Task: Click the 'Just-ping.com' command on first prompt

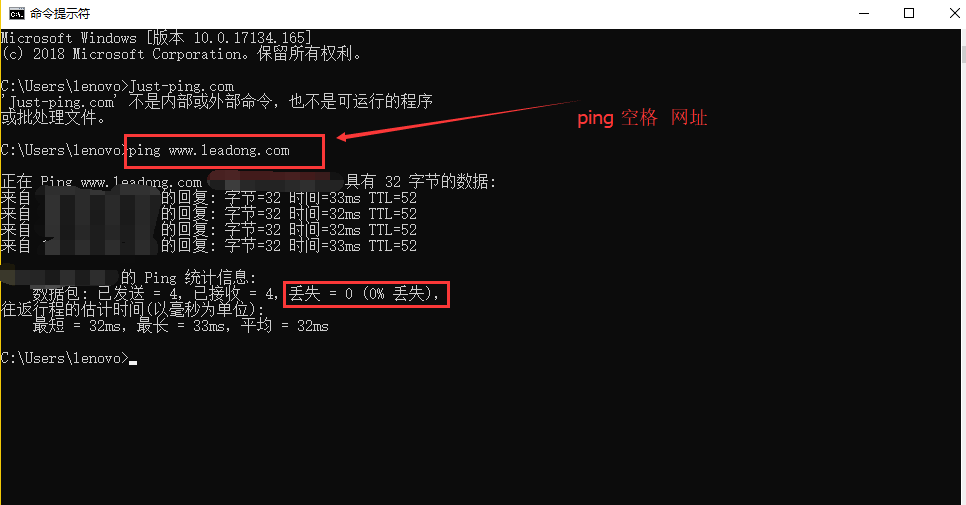Action: point(182,87)
